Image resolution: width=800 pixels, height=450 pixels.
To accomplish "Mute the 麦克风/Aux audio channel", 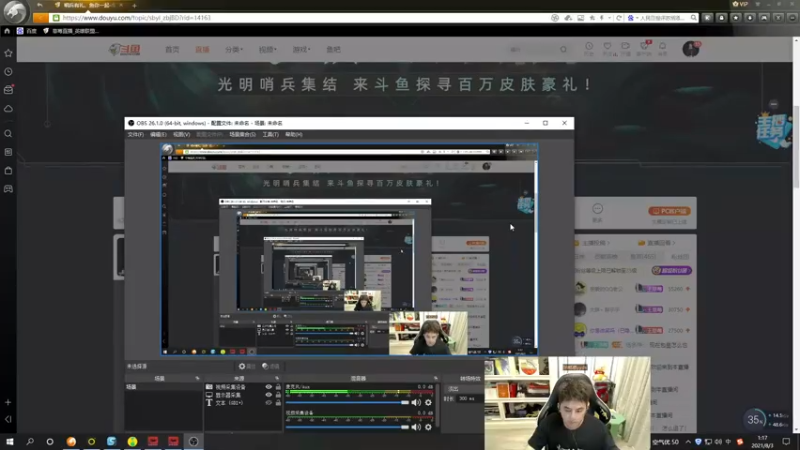I will click(x=416, y=403).
